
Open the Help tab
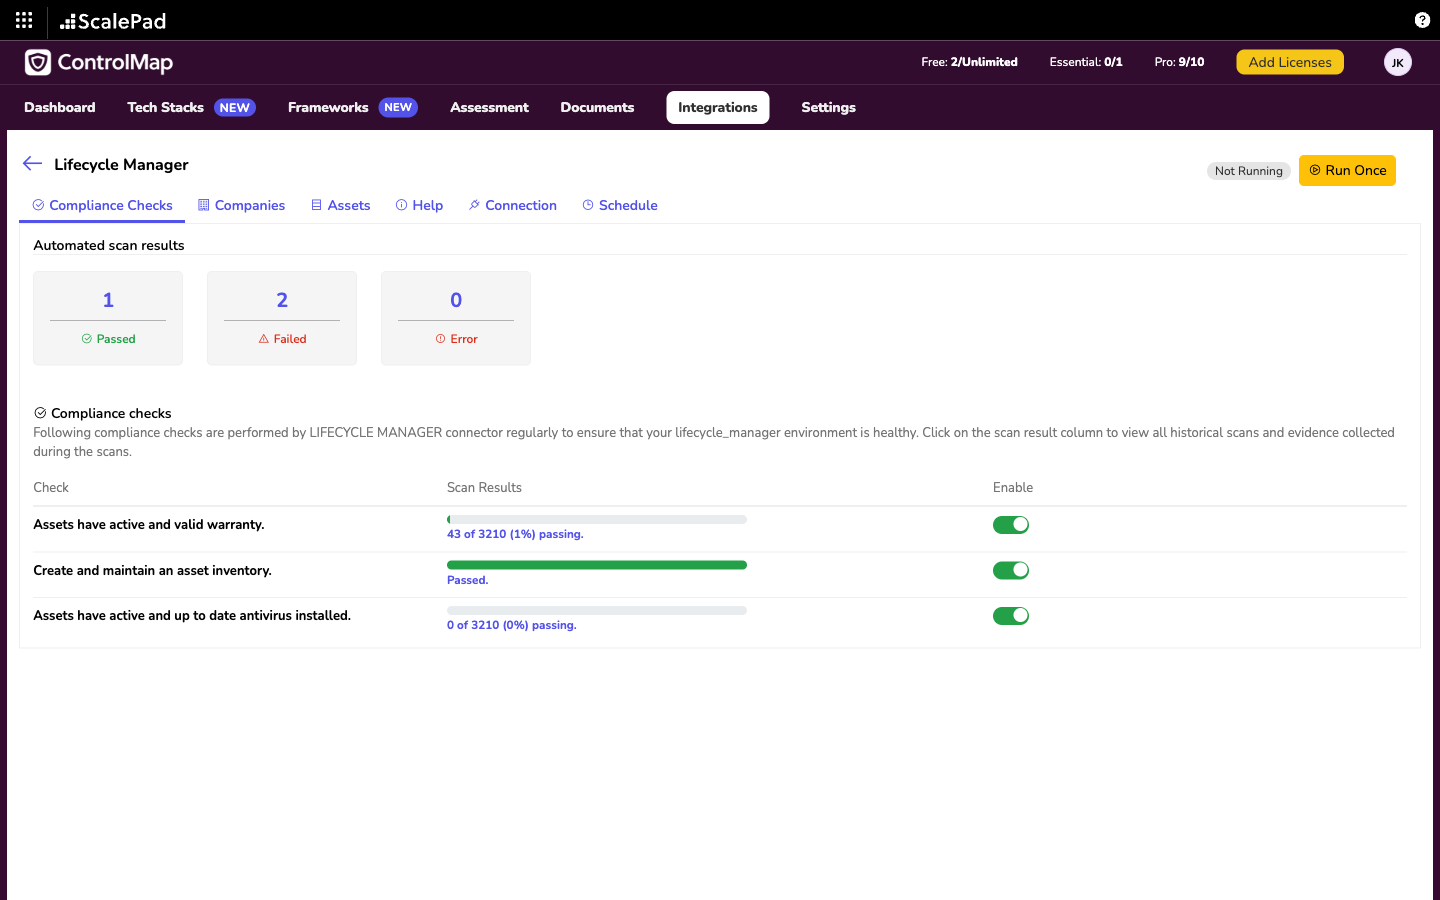419,205
